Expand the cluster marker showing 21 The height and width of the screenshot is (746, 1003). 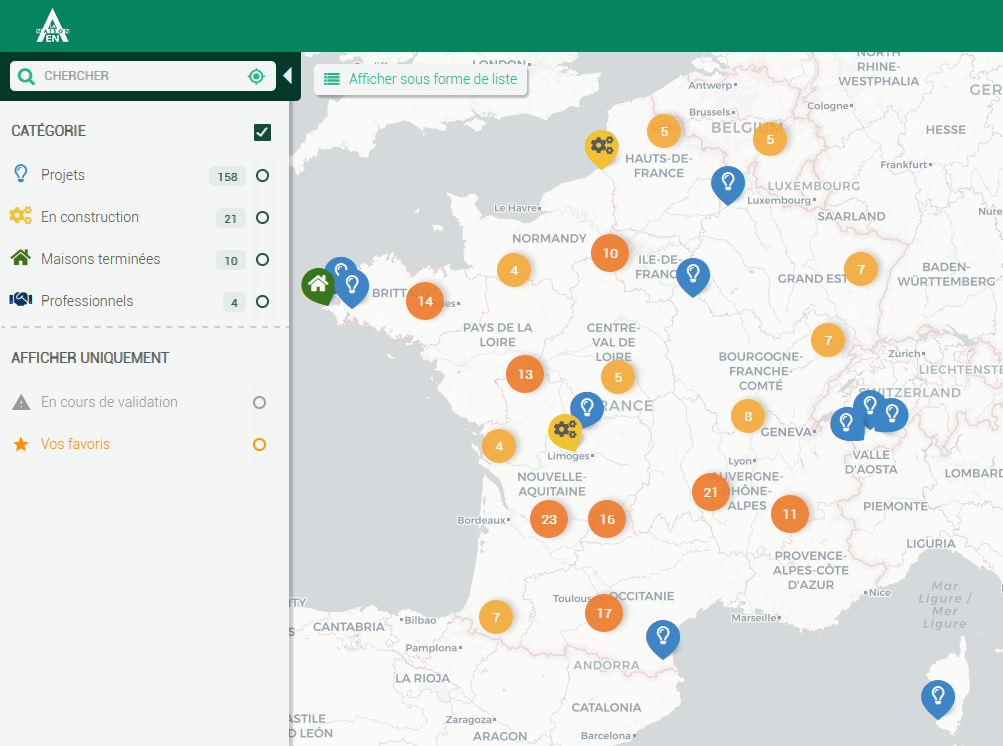point(711,492)
